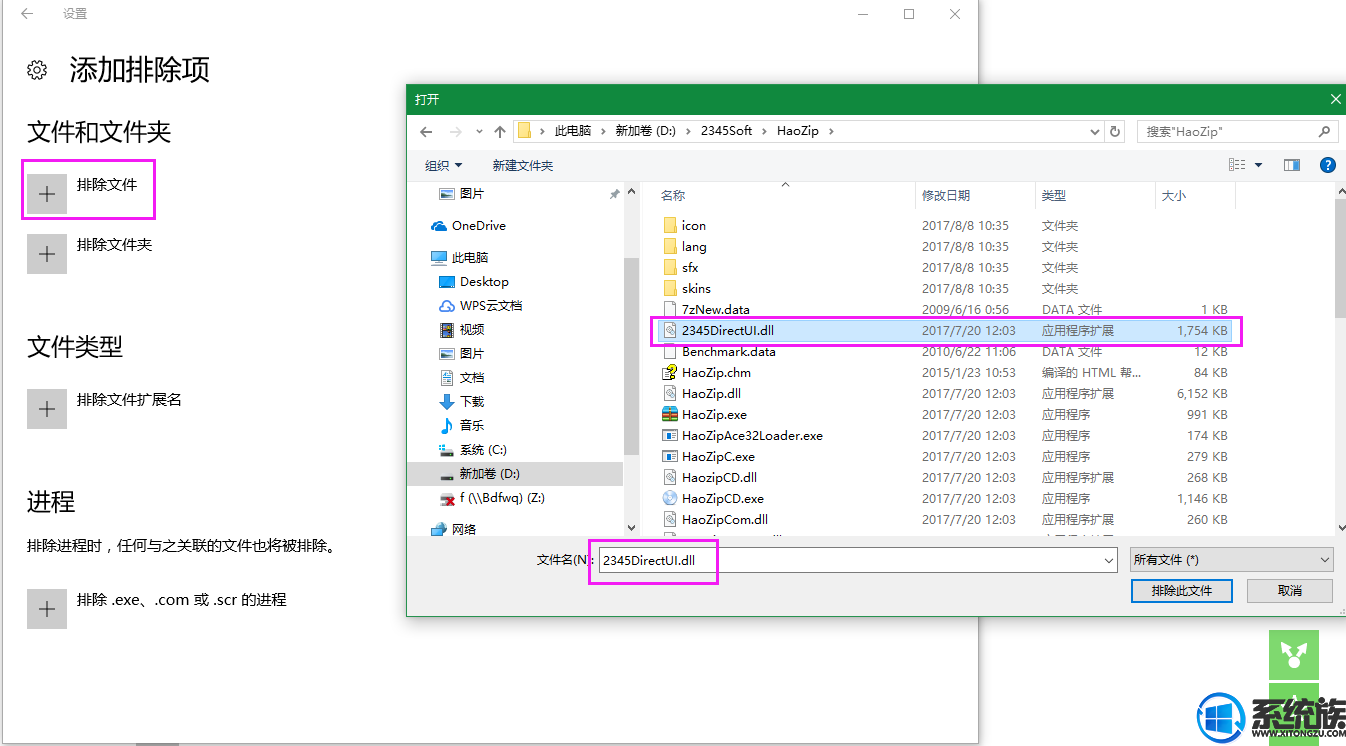1346x746 pixels.
Task: Click 2345Soft in address breadcrumb
Action: [726, 131]
